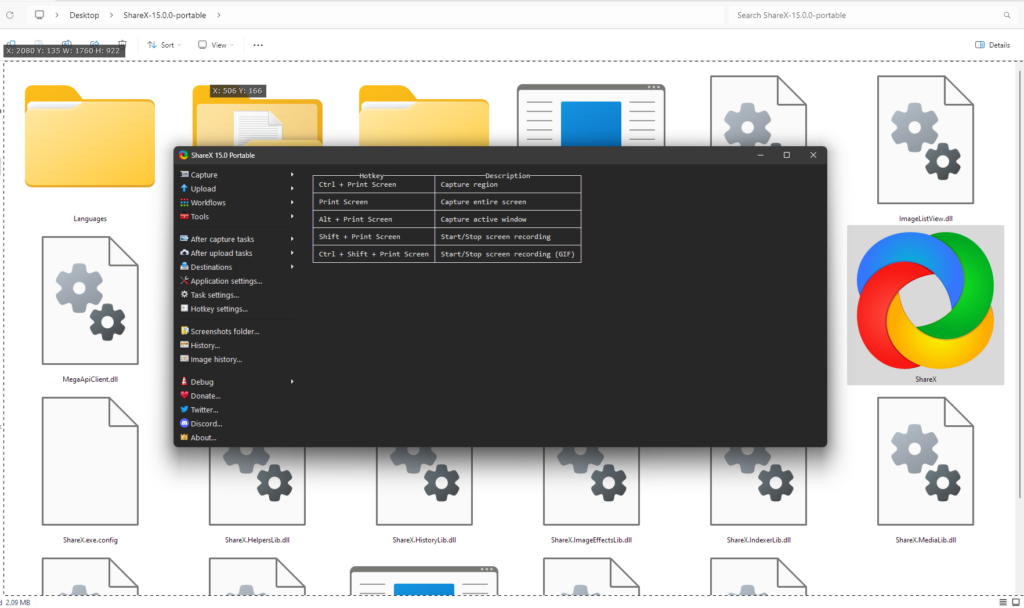
Task: Open the Capture menu in ShareX
Action: coord(204,175)
